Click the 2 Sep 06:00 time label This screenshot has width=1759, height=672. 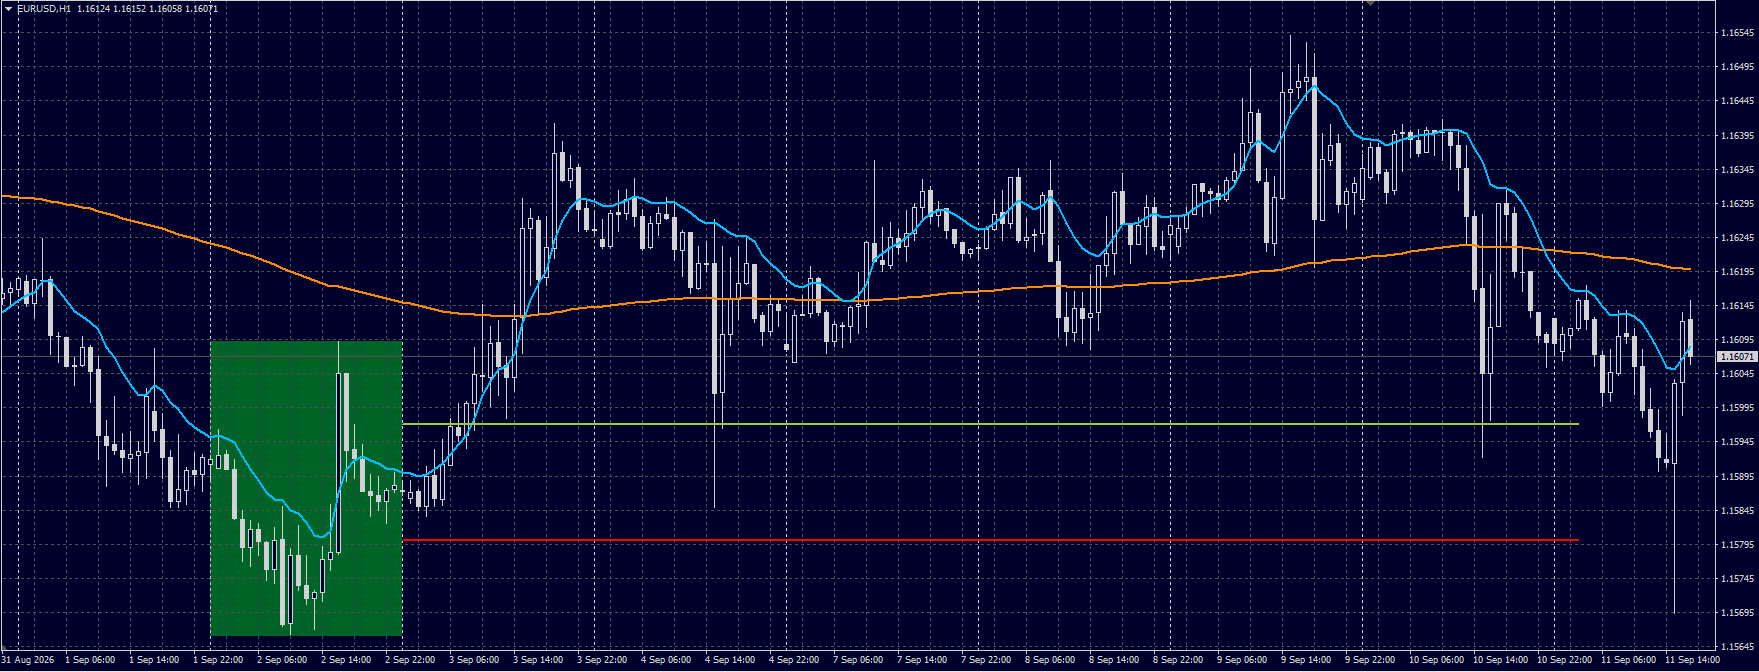282,660
